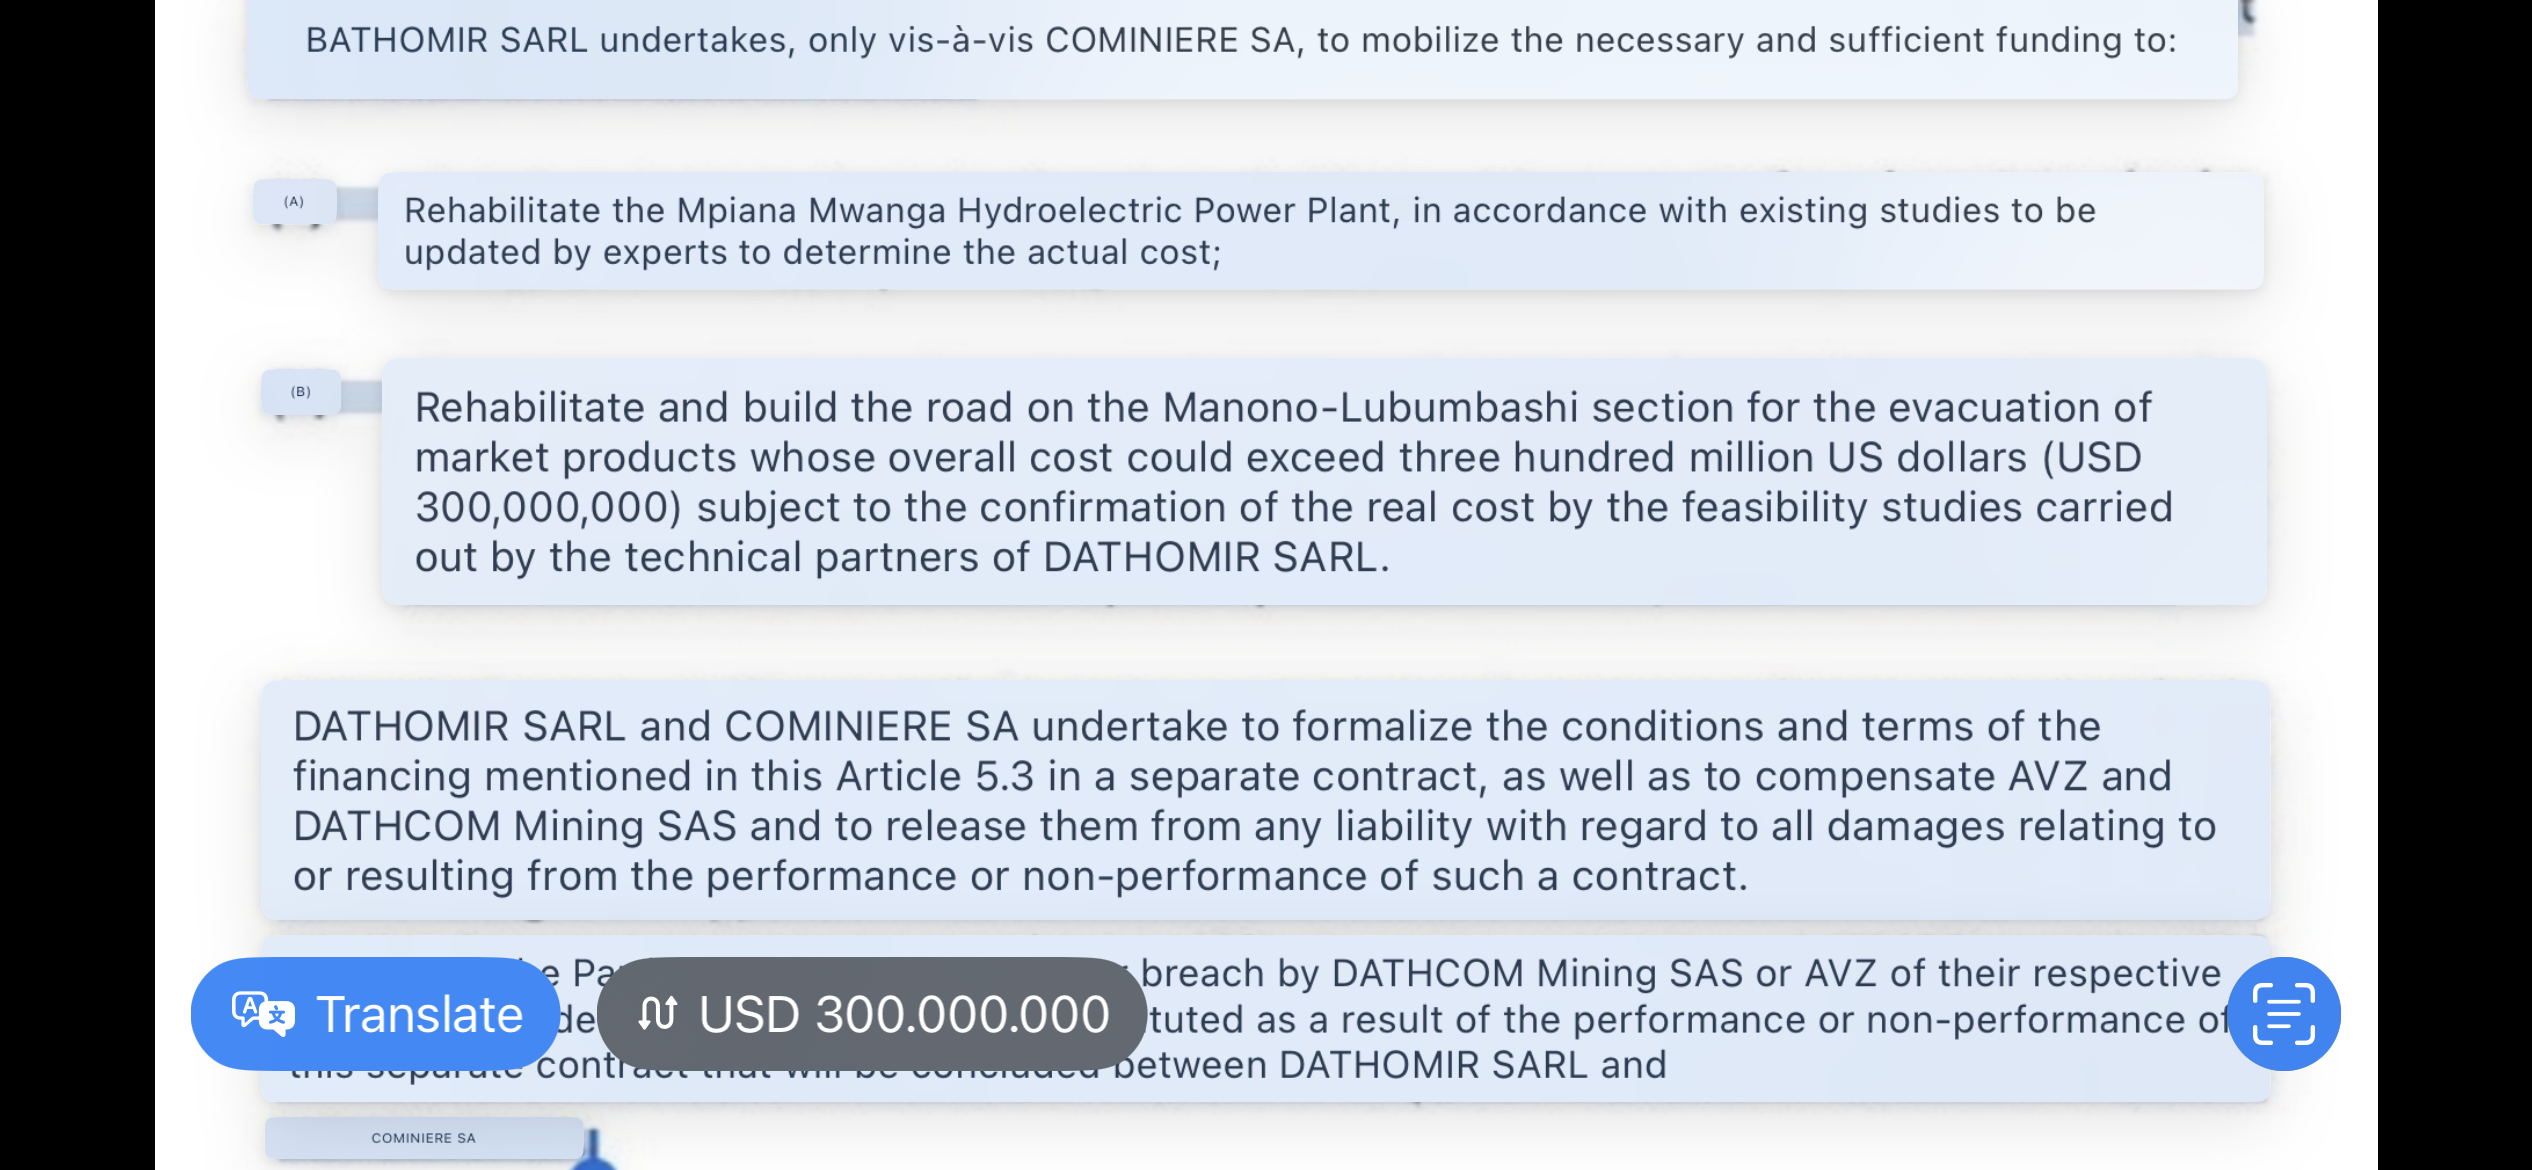Screen dimensions: 2532x1170
Task: Click the COMINIERE SA label
Action: coord(424,1138)
